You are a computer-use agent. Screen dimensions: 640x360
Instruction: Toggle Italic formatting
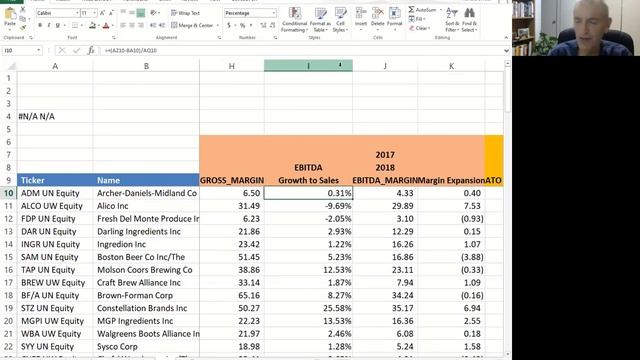(x=49, y=25)
